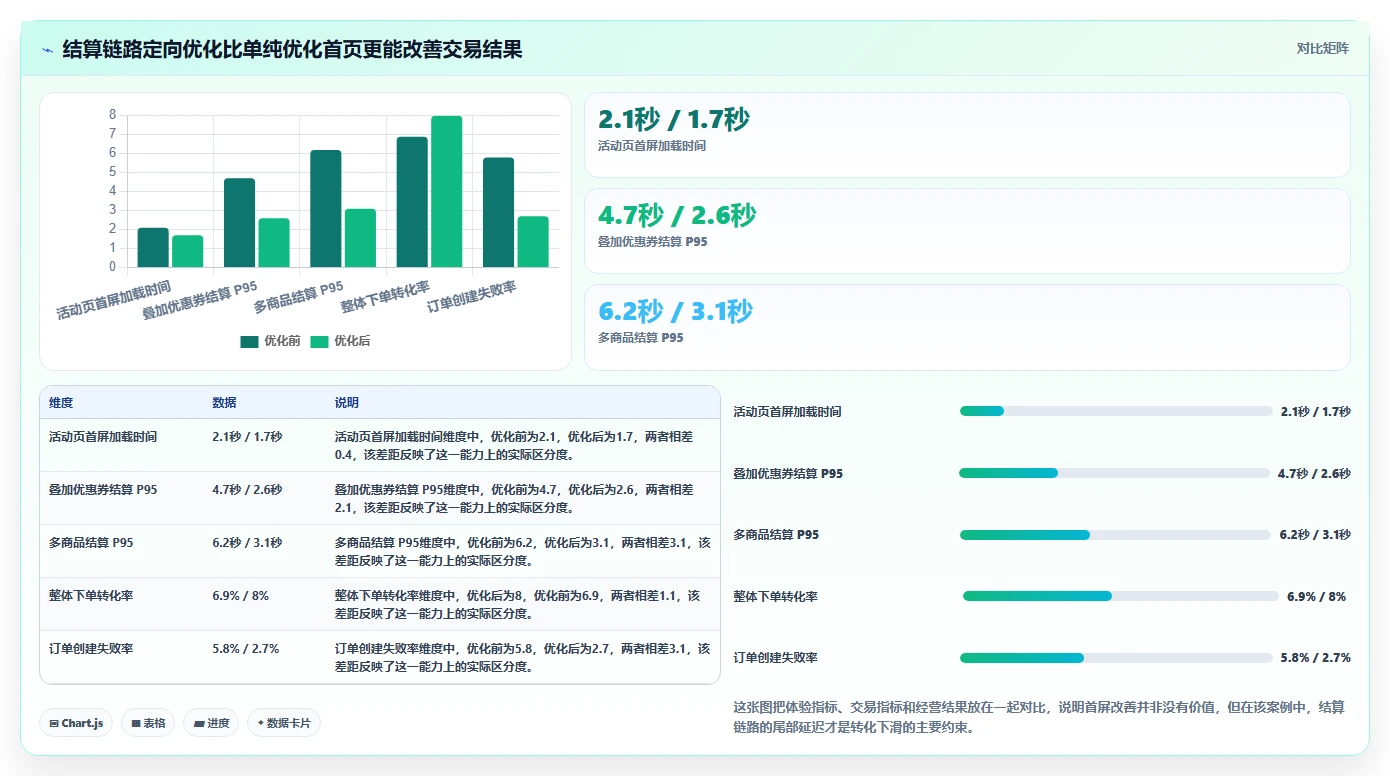Toggle the 优化前 legend entry in chart
1390x776 pixels.
270,341
